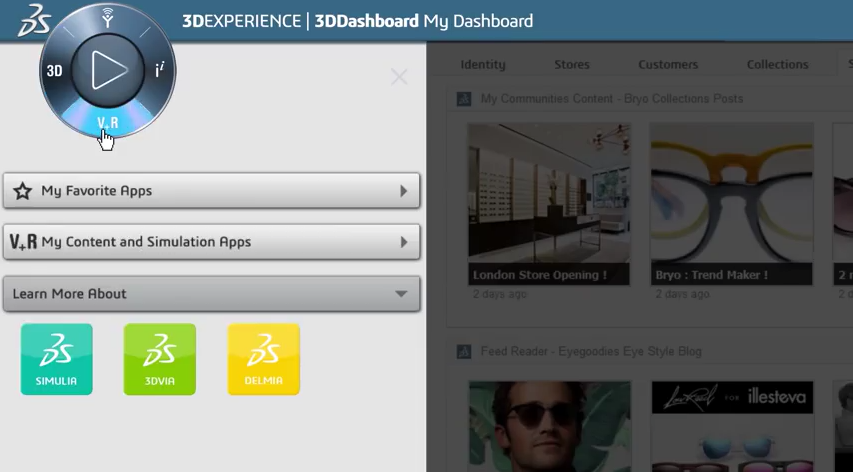Click the 3D compass quadrant
The width and height of the screenshot is (853, 472).
(54, 71)
